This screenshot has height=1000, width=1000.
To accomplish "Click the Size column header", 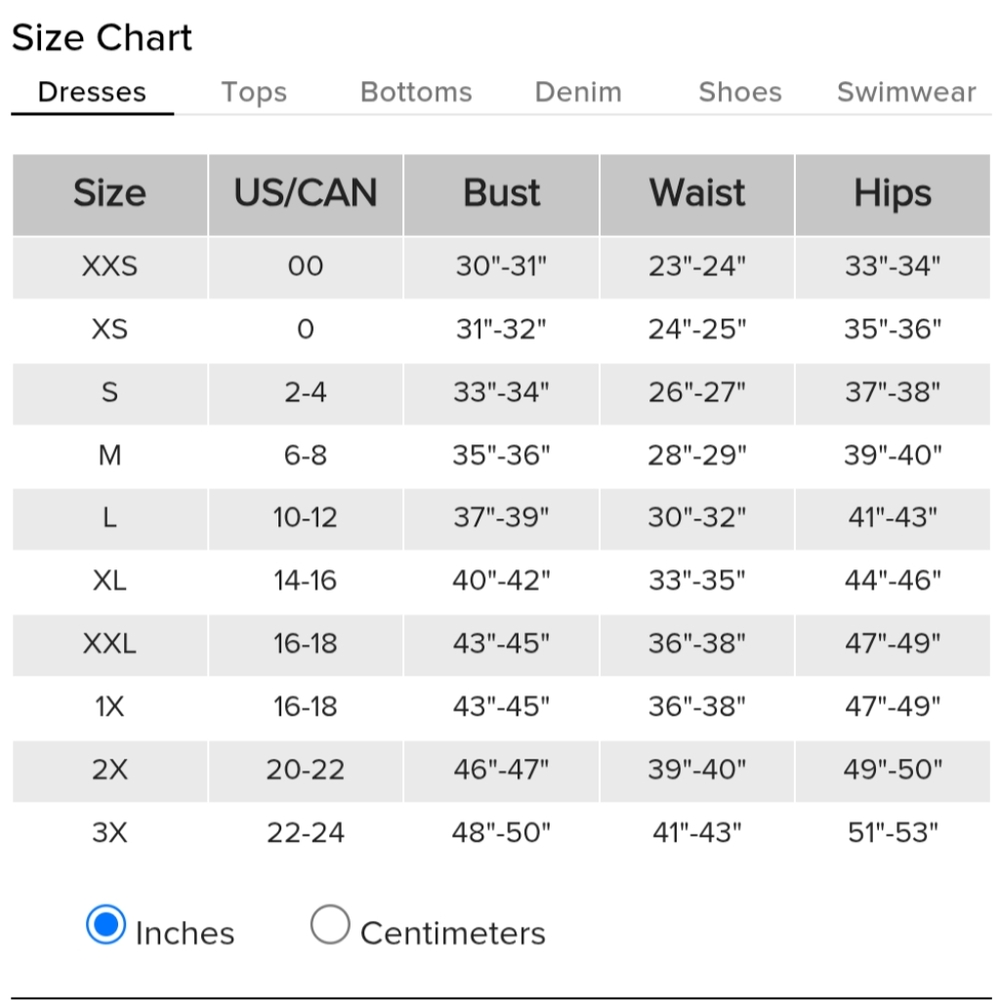I will click(110, 195).
